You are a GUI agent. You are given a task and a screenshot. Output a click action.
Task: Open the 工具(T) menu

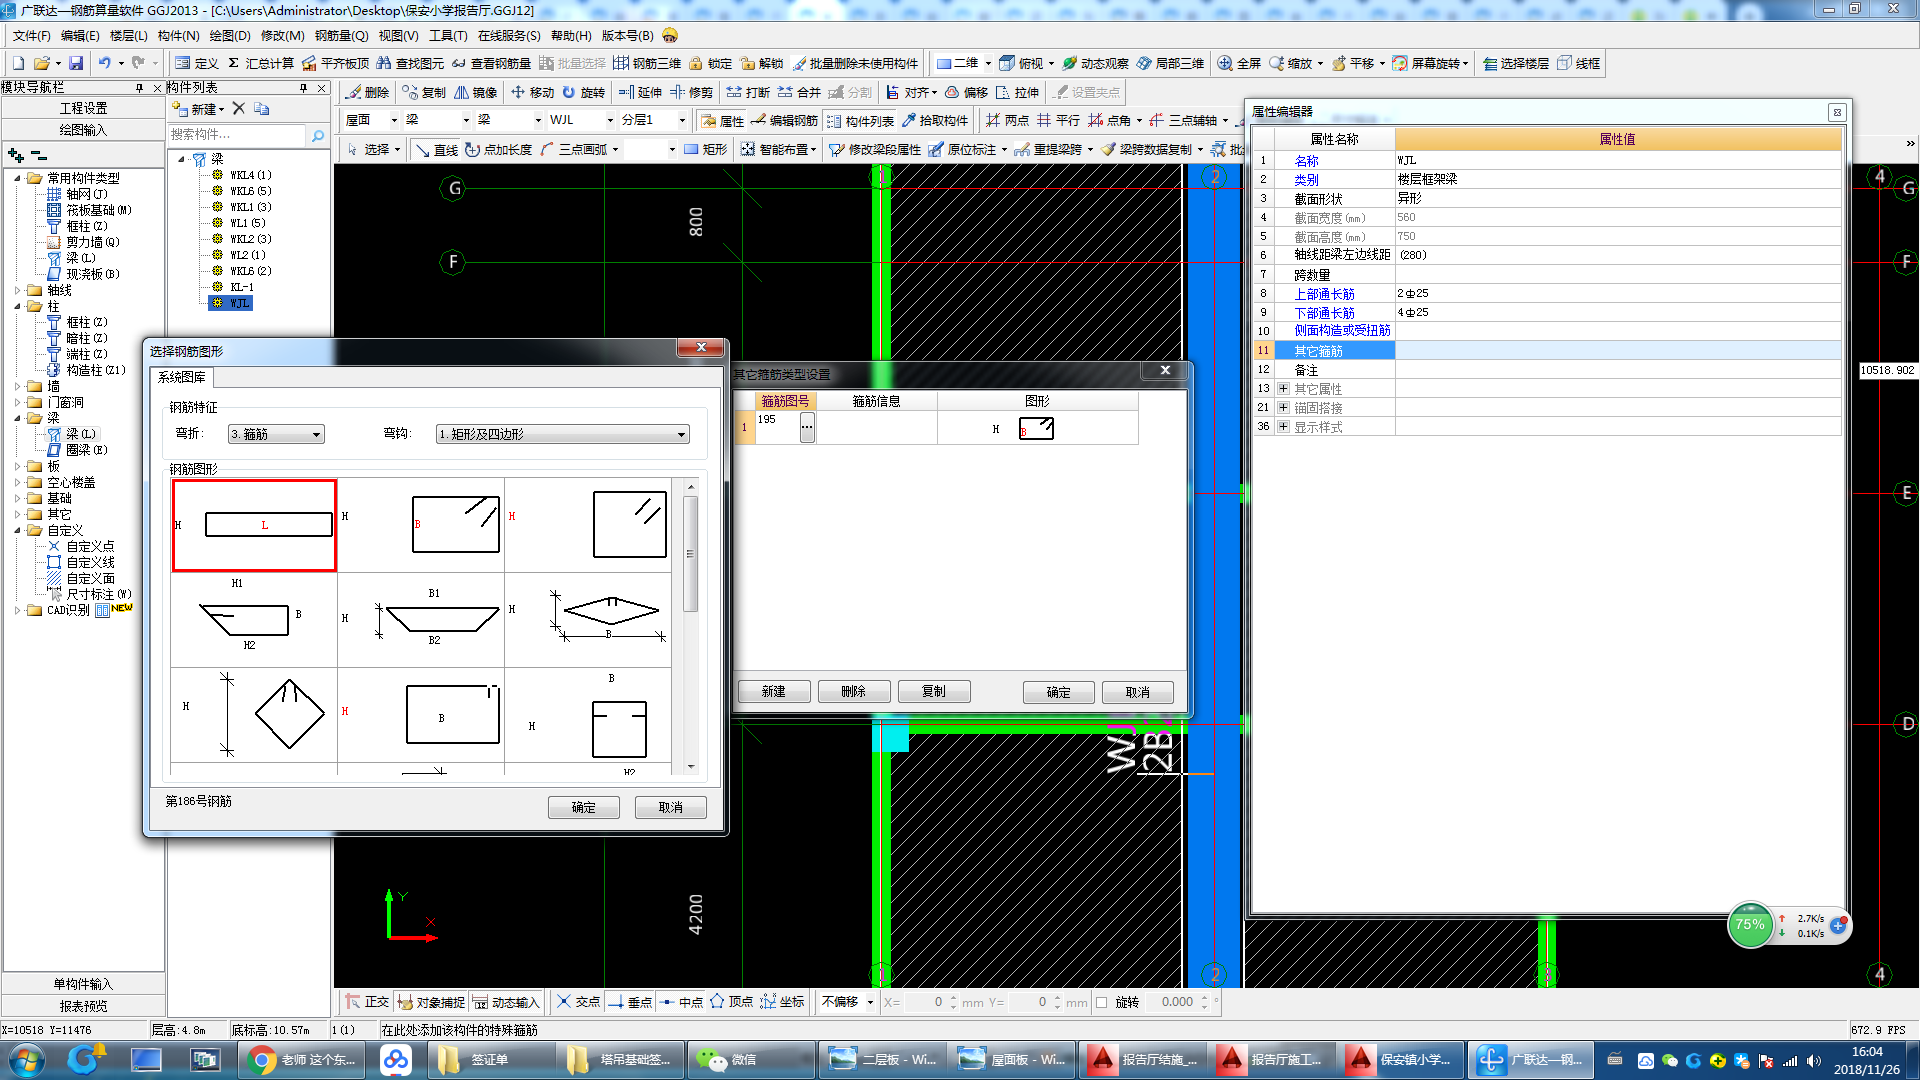pos(448,35)
